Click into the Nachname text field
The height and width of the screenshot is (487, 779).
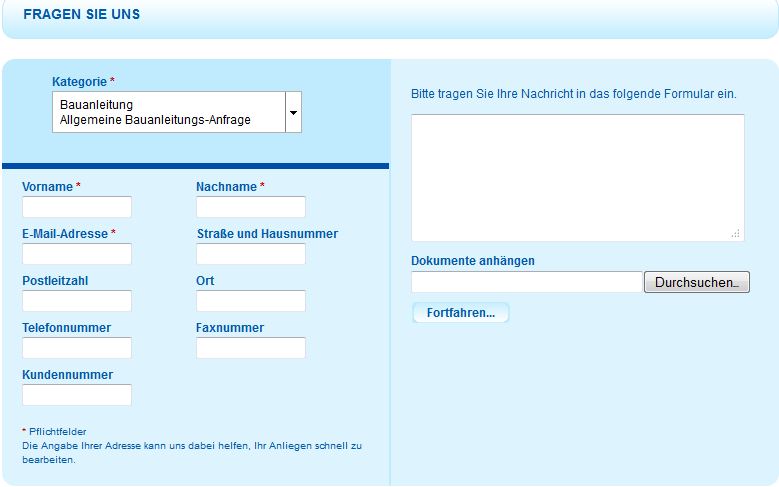coord(251,207)
